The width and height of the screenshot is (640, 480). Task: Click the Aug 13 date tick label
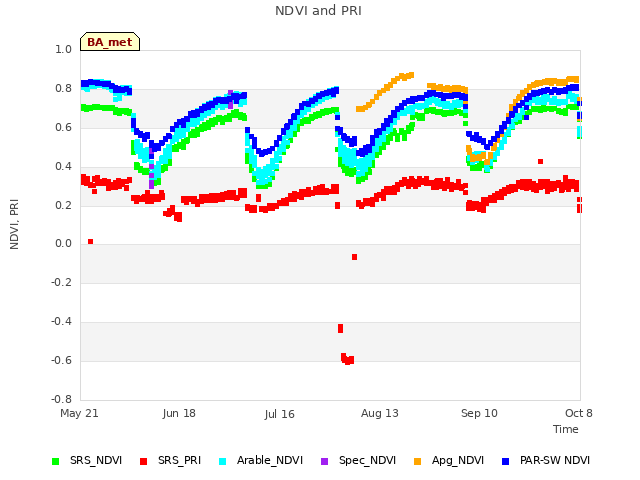[x=380, y=413]
